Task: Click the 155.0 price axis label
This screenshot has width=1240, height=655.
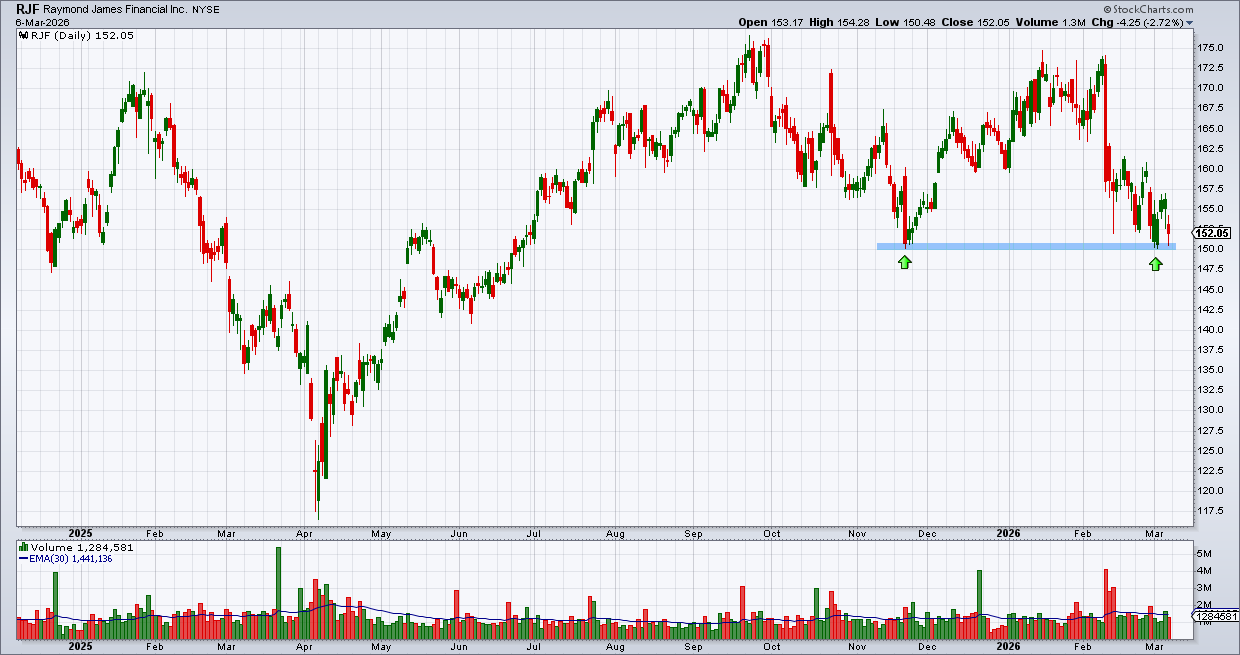Action: pos(1211,209)
